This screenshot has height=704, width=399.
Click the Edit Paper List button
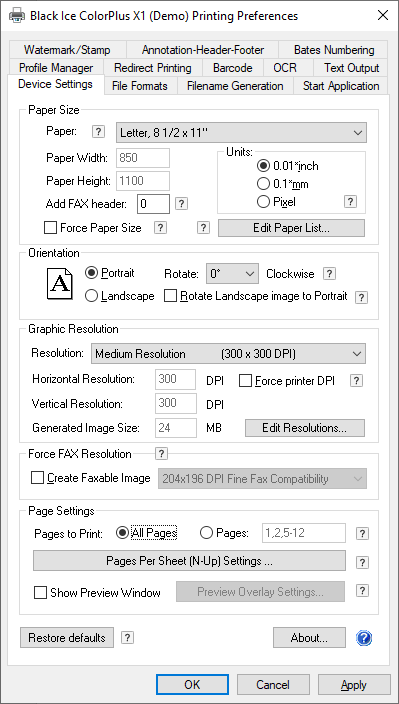tap(291, 228)
